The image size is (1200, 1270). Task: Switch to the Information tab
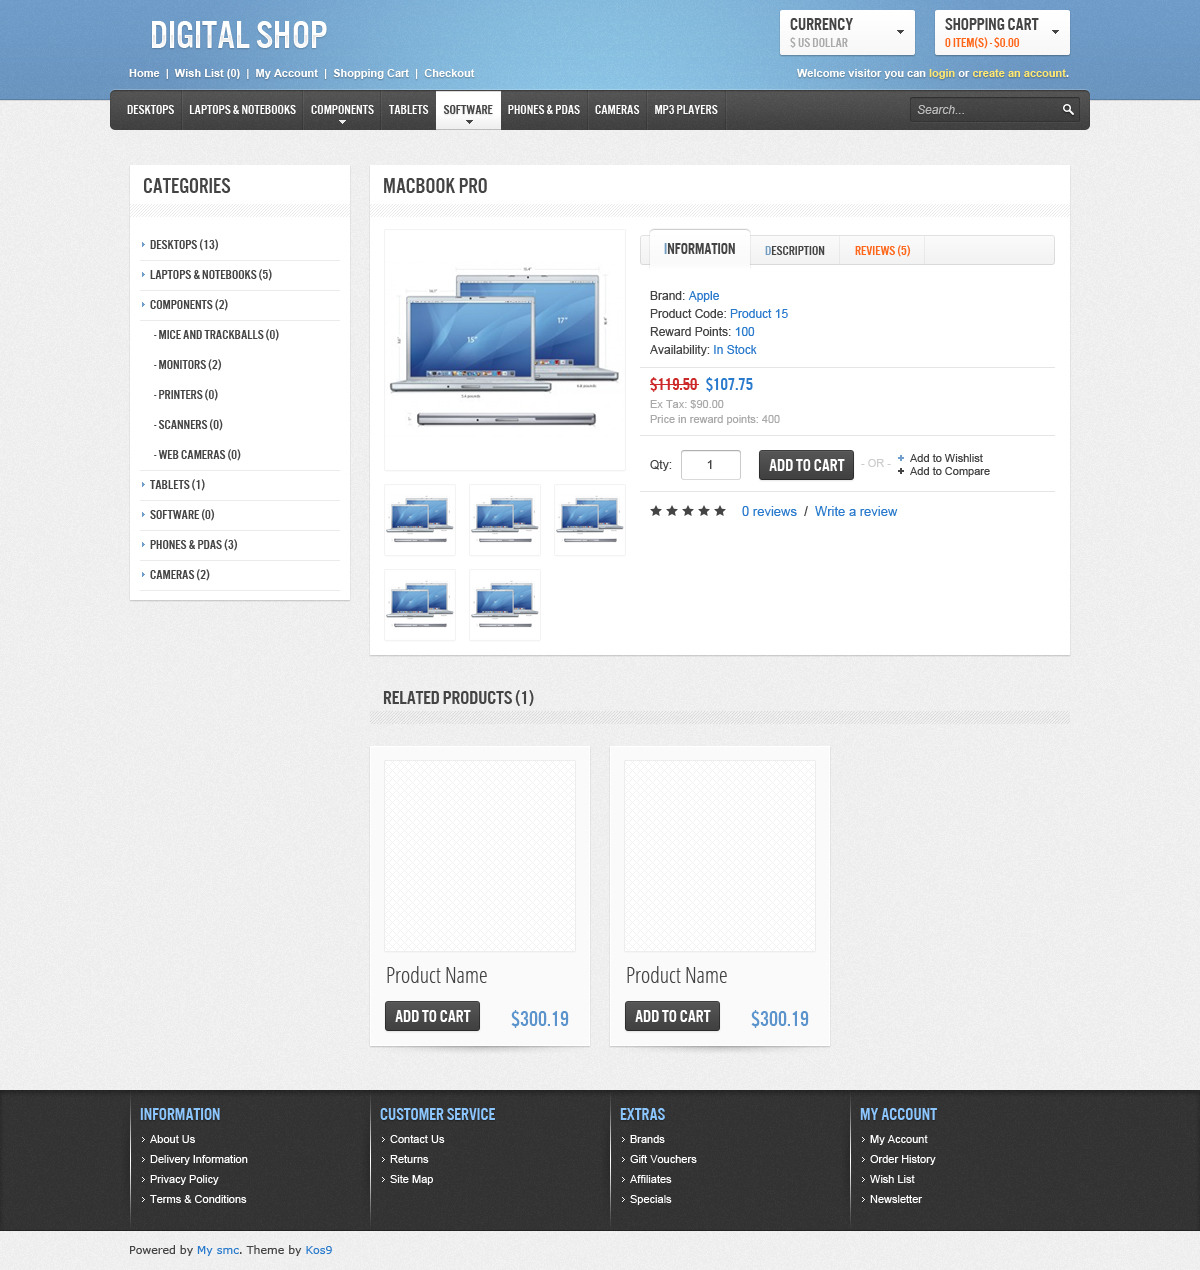click(700, 249)
